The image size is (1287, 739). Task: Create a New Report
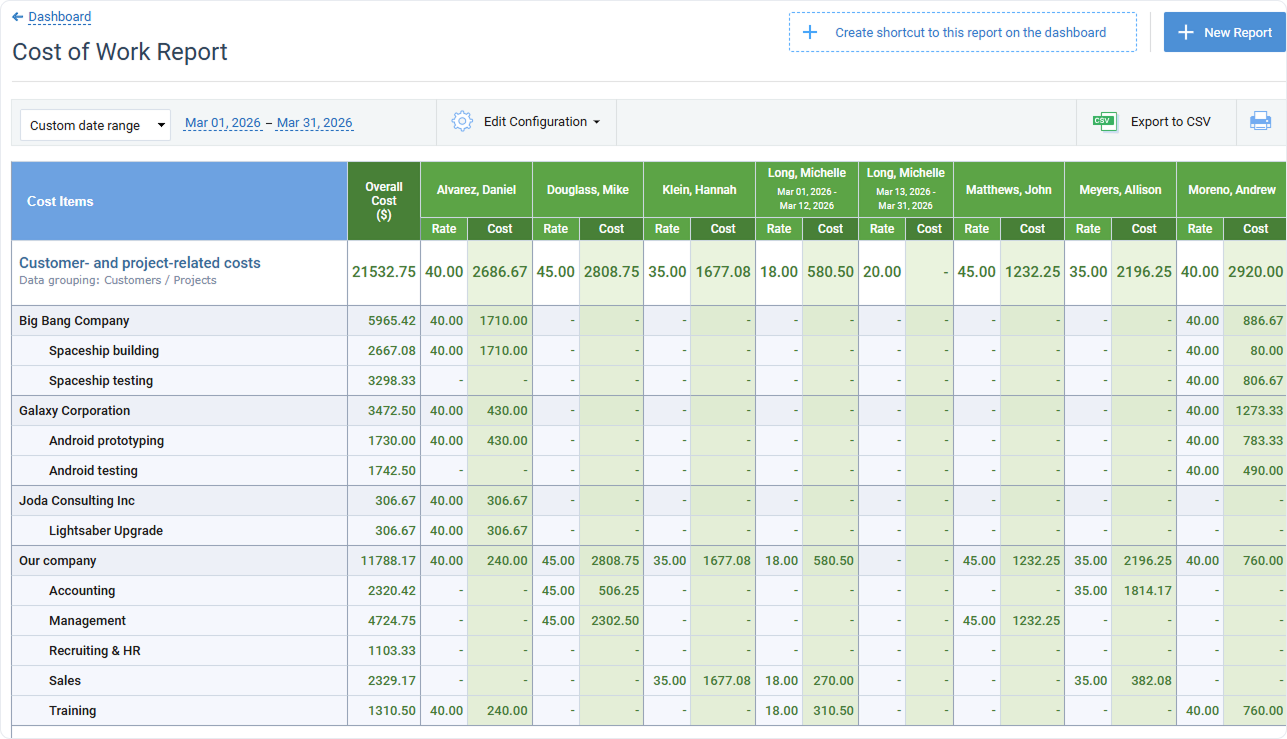[x=1225, y=31]
